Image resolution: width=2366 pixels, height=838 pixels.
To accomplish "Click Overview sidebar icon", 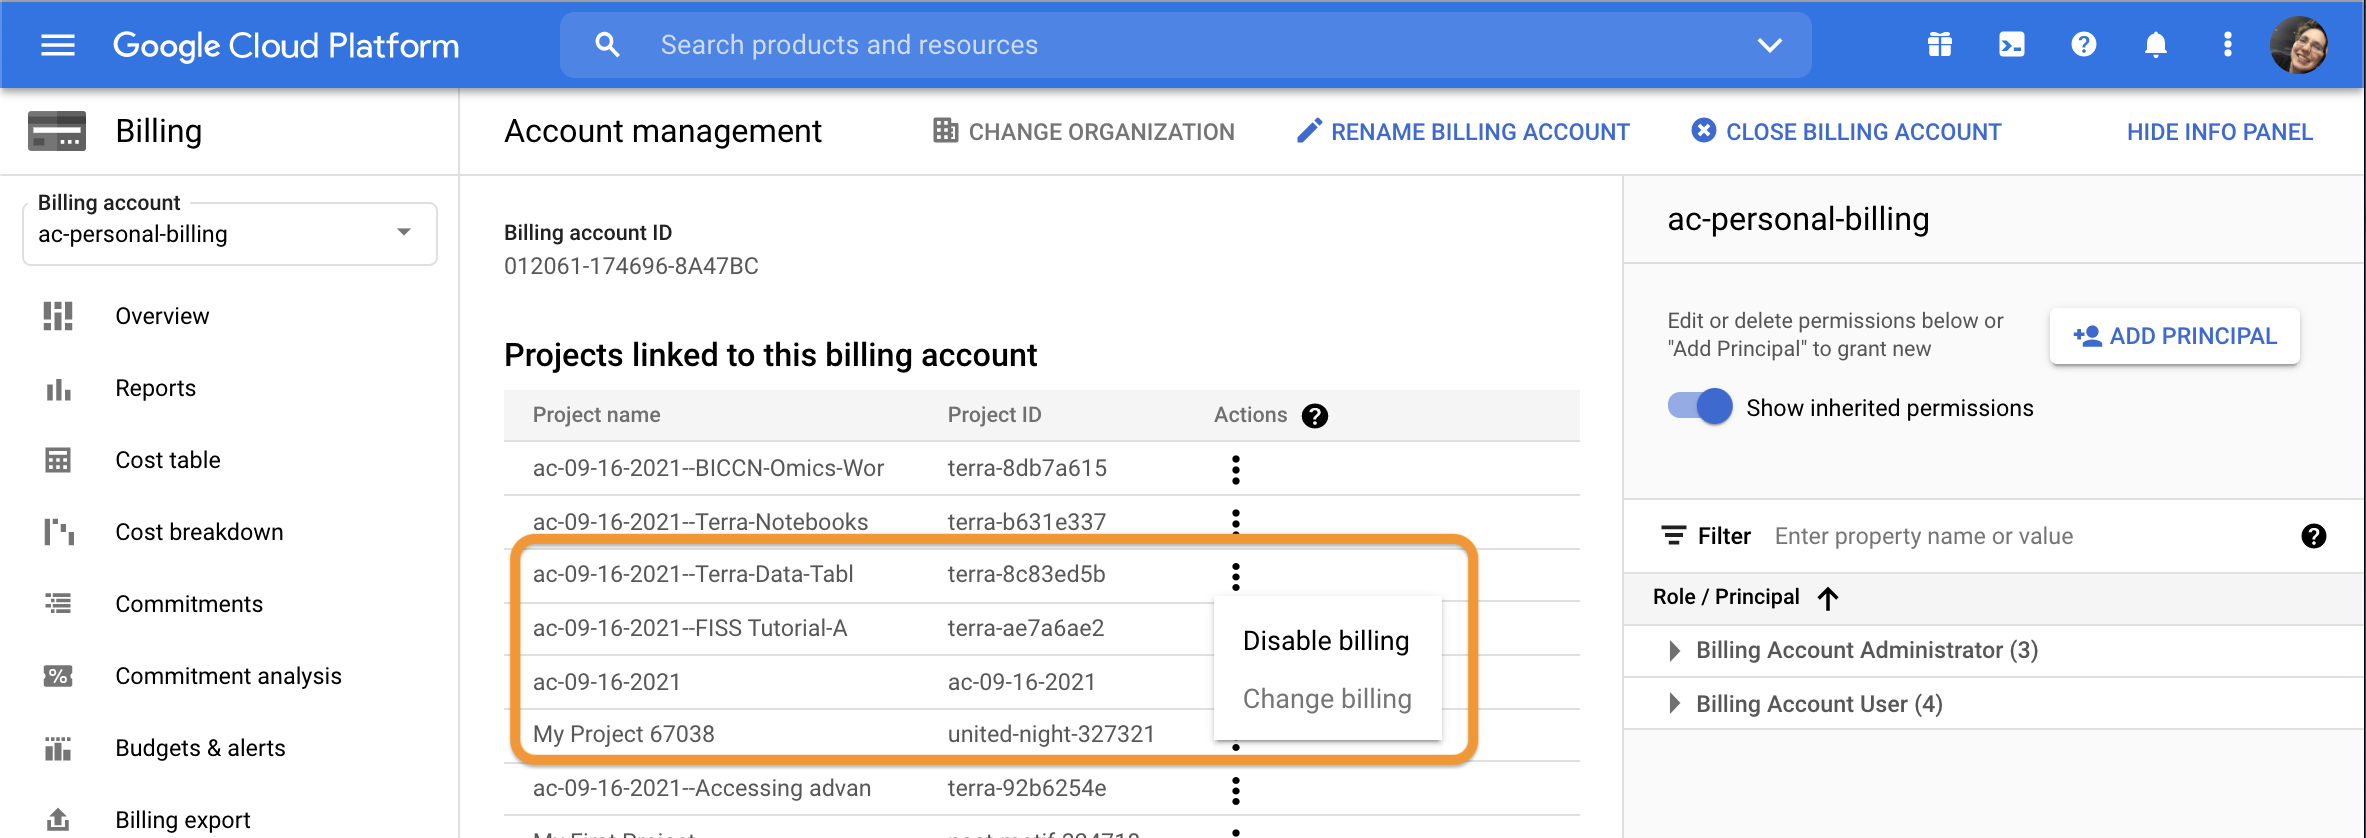I will 58,316.
